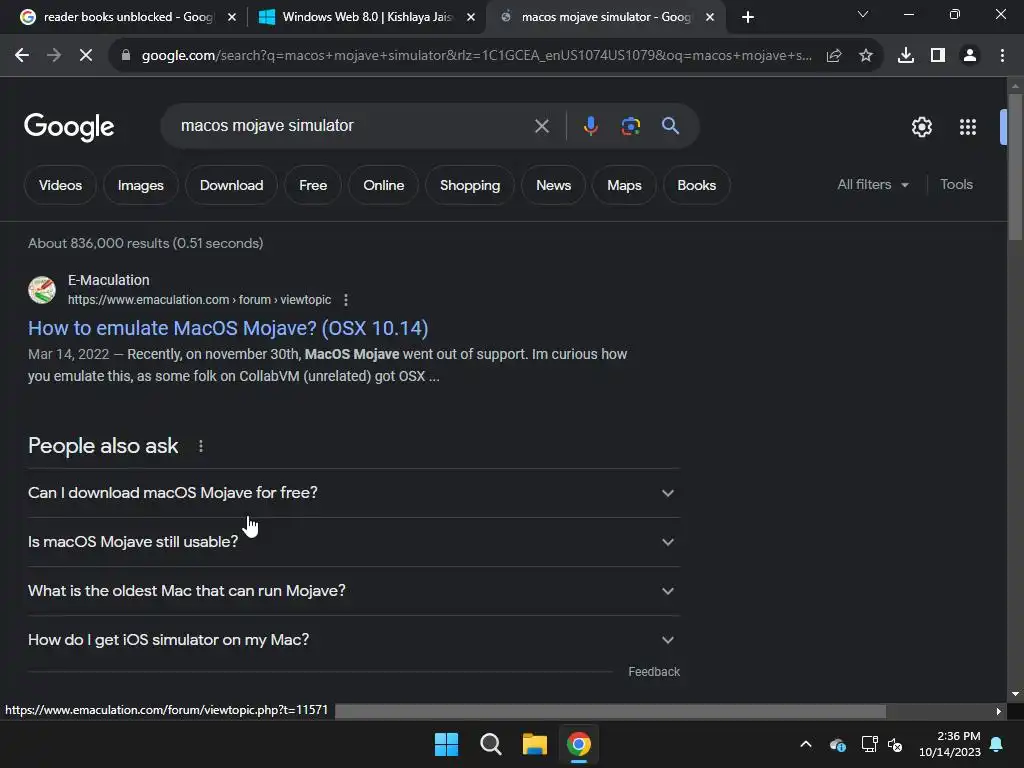
Task: Open three-dot options beside E-Maculation result
Action: pyautogui.click(x=346, y=300)
